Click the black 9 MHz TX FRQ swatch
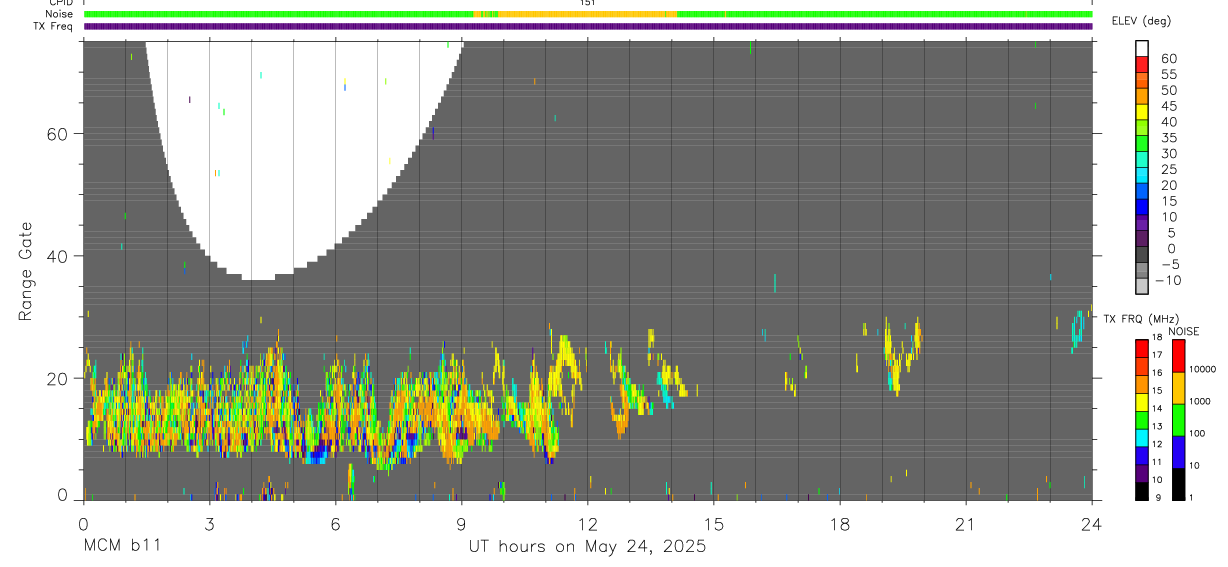1228x567 pixels. click(x=1142, y=490)
